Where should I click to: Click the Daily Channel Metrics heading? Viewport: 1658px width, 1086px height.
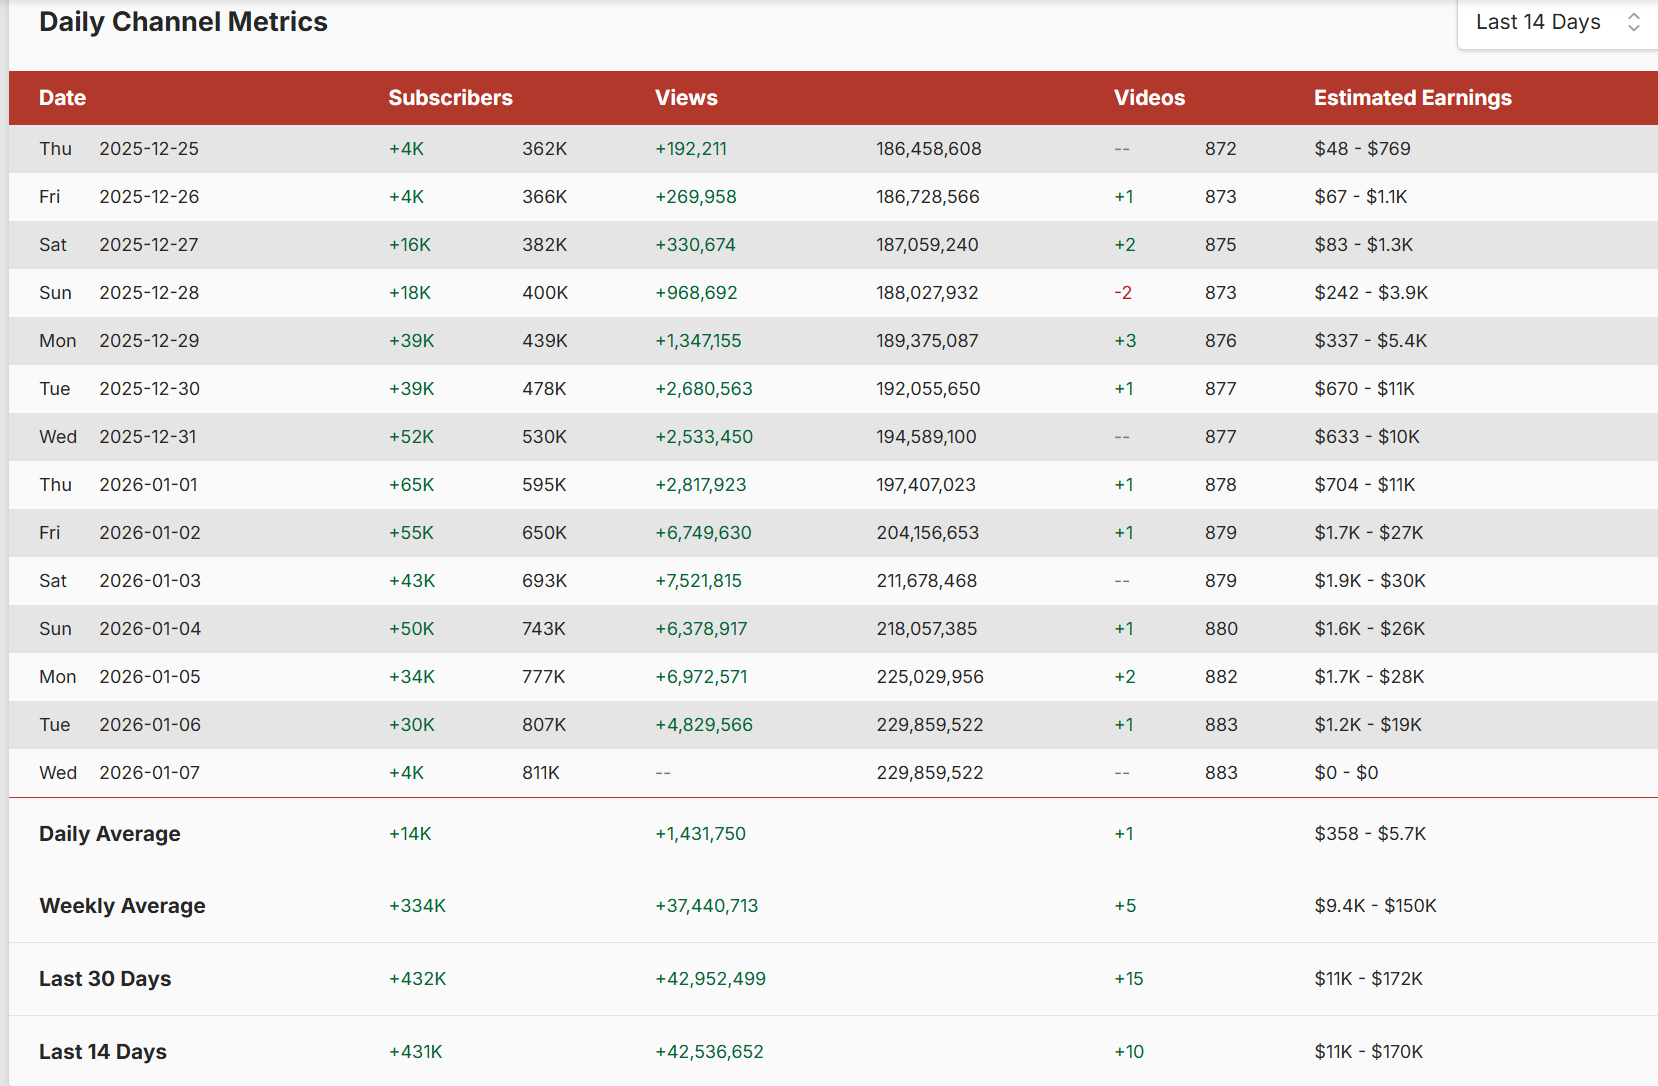tap(183, 22)
